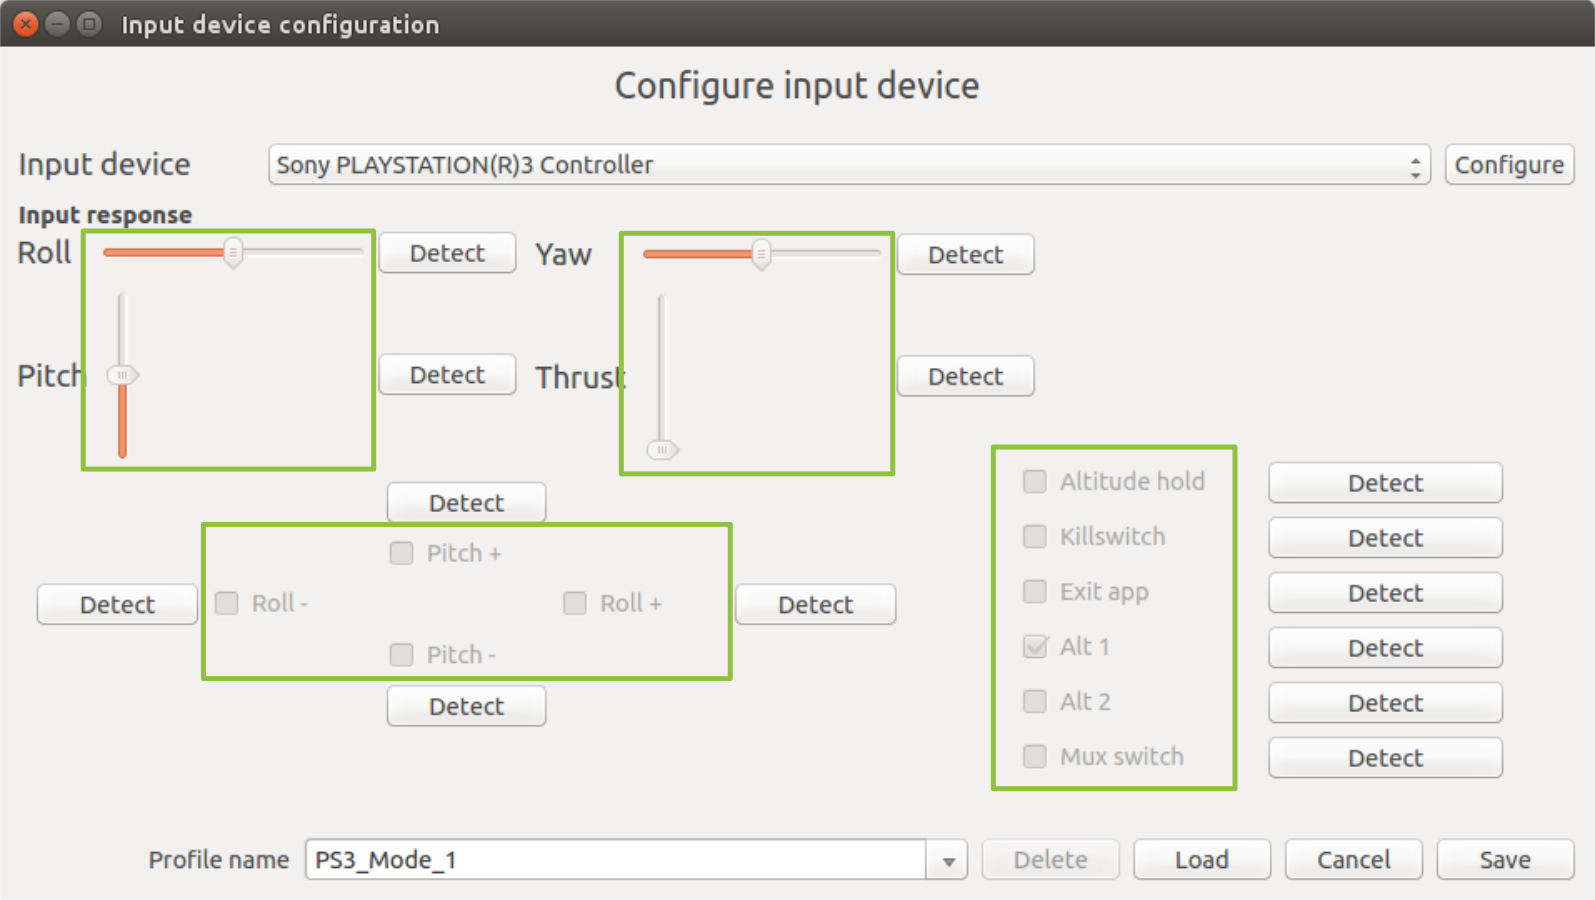This screenshot has width=1595, height=900.
Task: Save the PS3_Mode_1 profile
Action: pos(1505,859)
